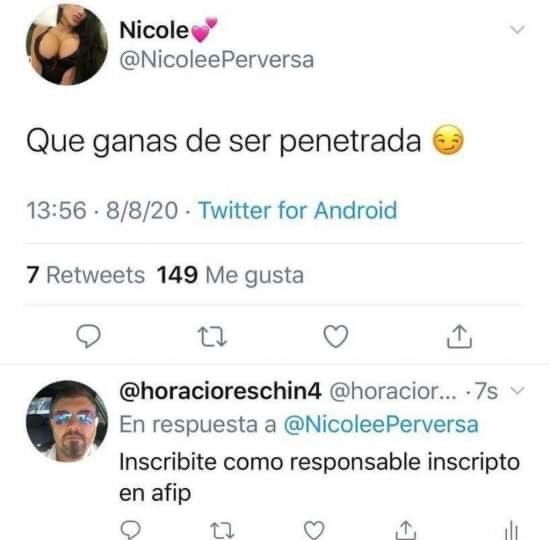Expand options chevron on horacioreschin4's reply
Screen dimensions: 550x540
[517, 389]
